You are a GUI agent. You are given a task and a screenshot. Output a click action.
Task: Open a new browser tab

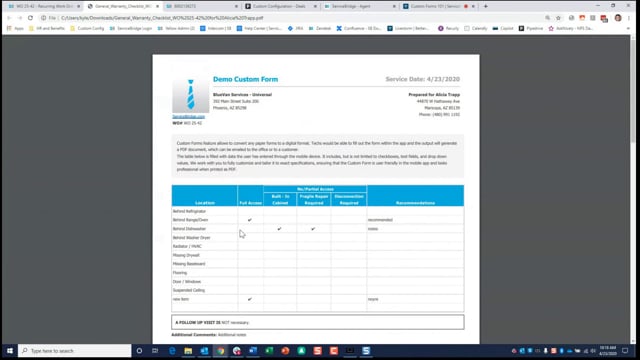click(486, 7)
